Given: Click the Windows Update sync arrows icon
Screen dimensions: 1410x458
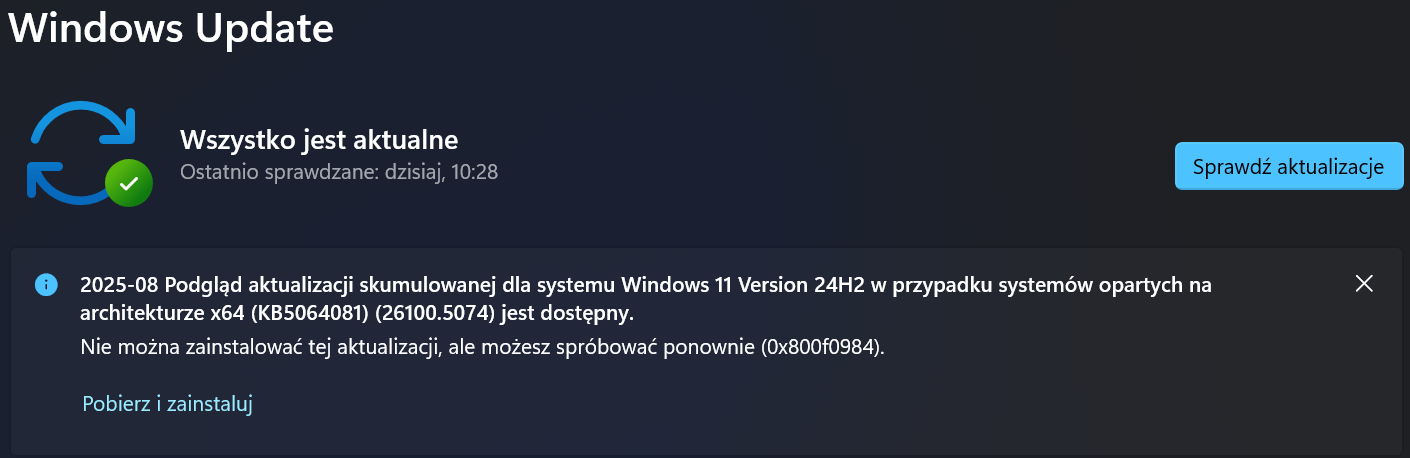Looking at the screenshot, I should (78, 150).
